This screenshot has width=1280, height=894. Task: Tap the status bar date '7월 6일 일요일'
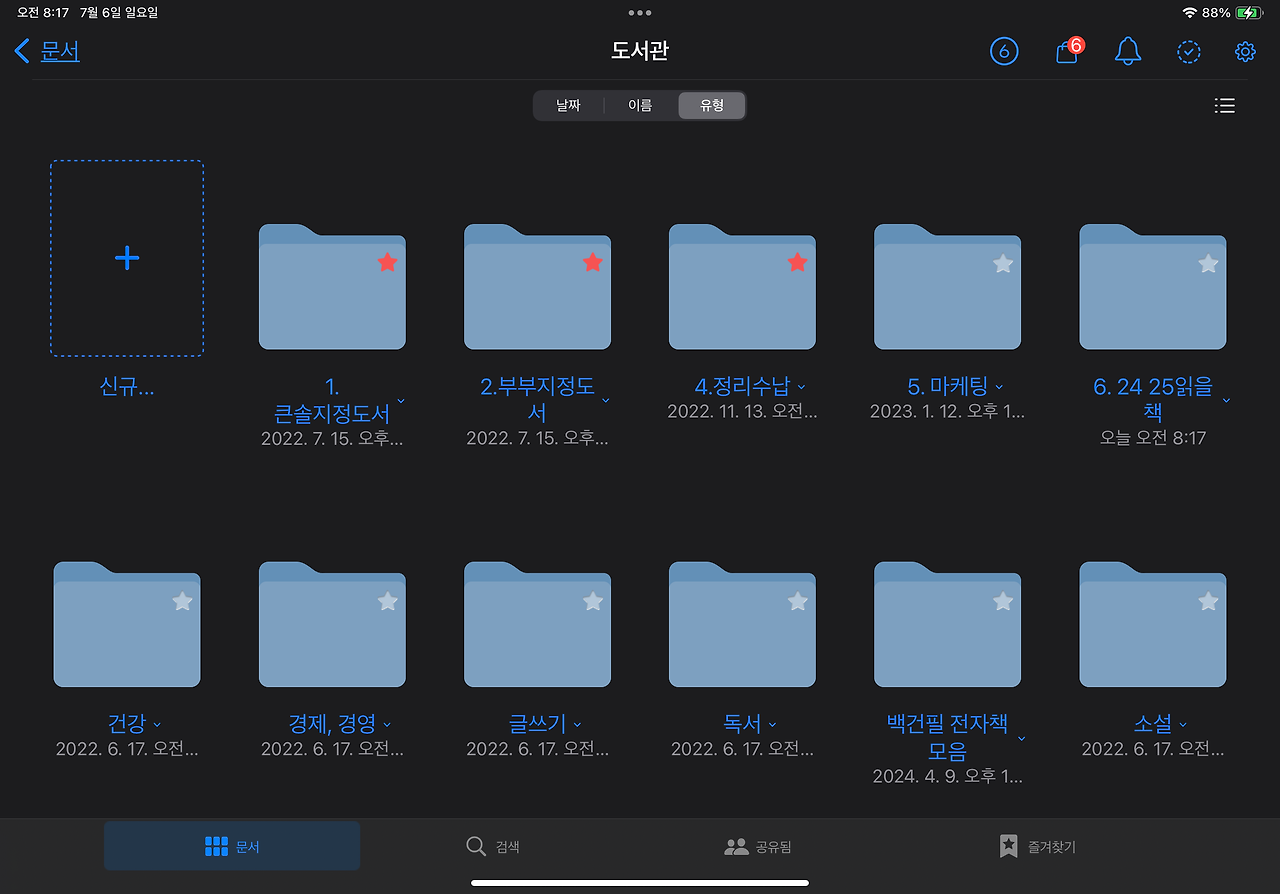(118, 13)
